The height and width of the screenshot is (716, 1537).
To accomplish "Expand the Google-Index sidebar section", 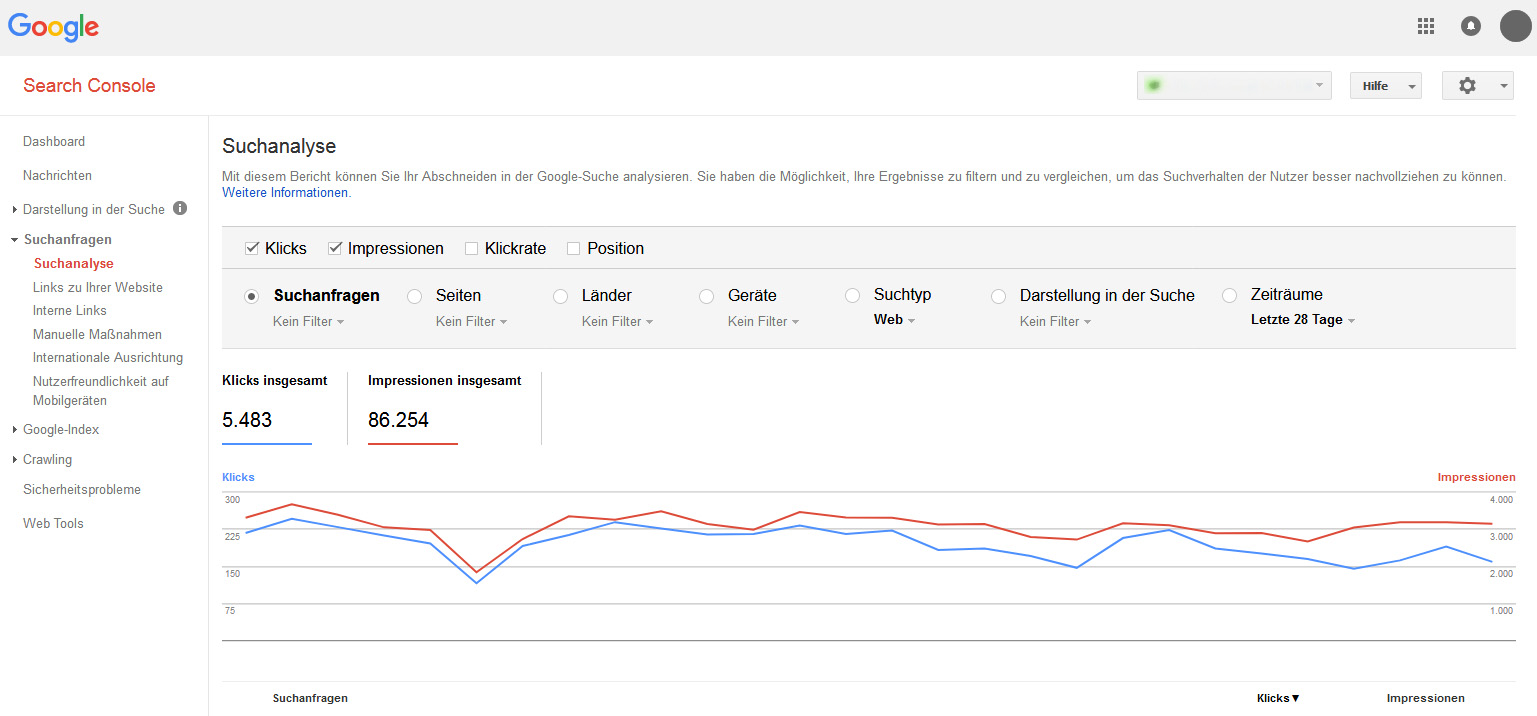I will [x=60, y=430].
